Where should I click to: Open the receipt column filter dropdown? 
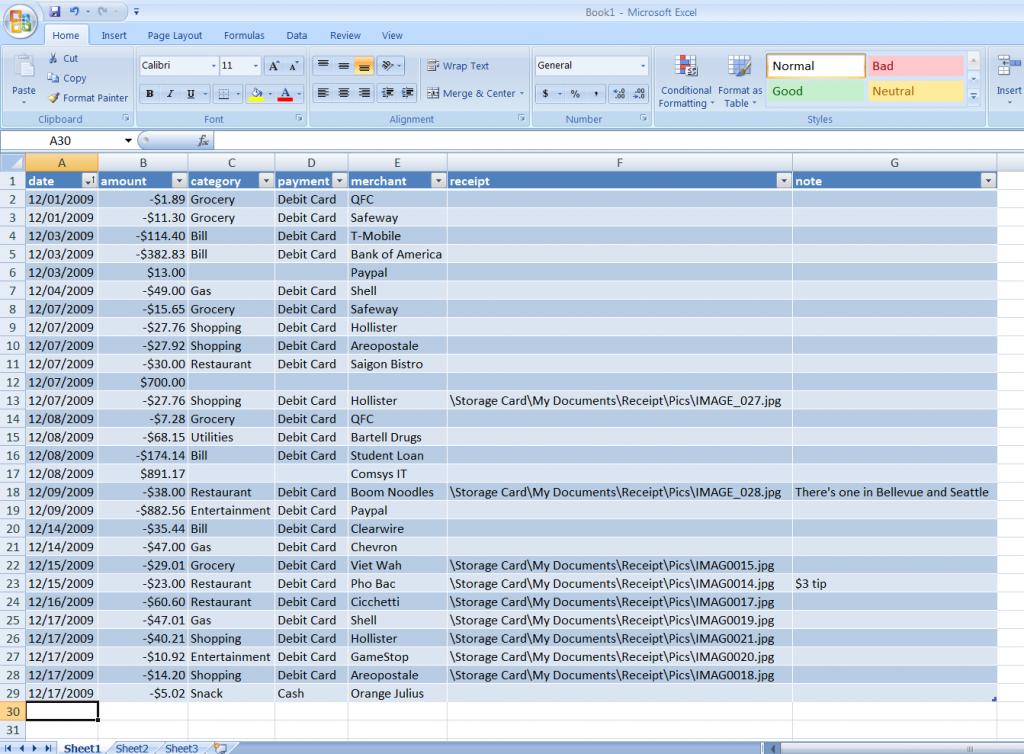[x=784, y=181]
